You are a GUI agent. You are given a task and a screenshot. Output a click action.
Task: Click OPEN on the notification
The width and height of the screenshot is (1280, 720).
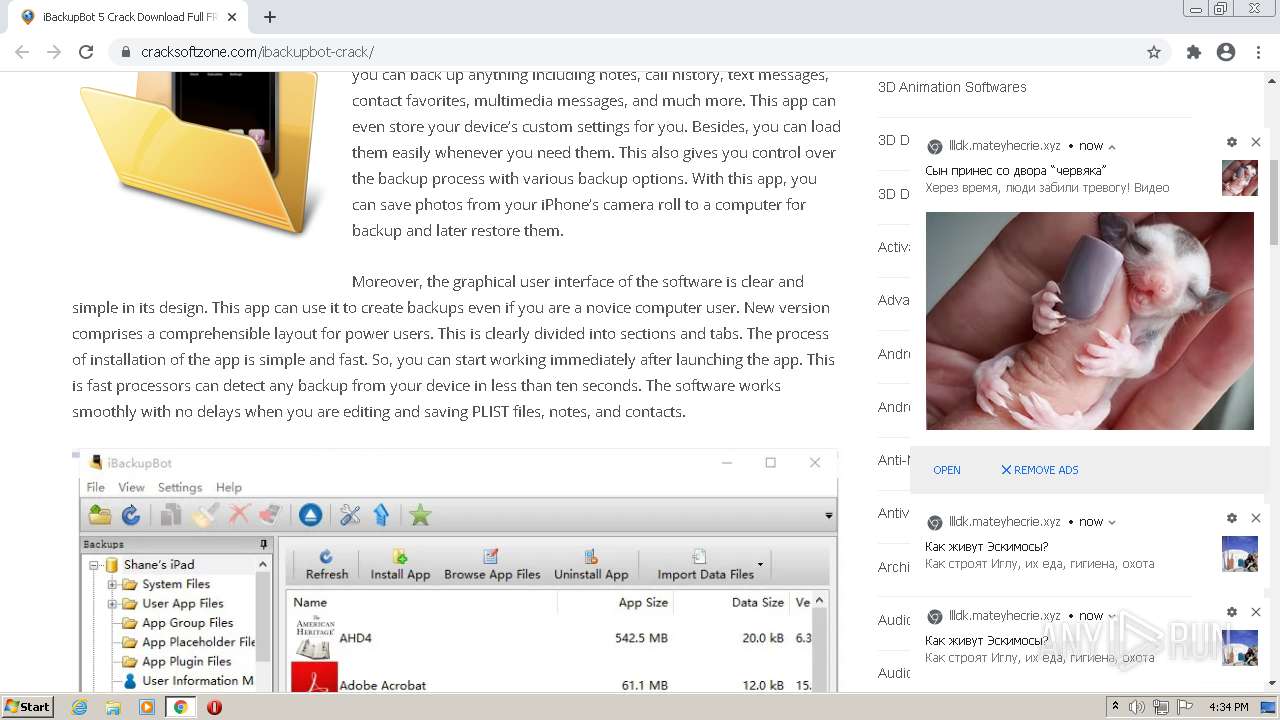[947, 470]
